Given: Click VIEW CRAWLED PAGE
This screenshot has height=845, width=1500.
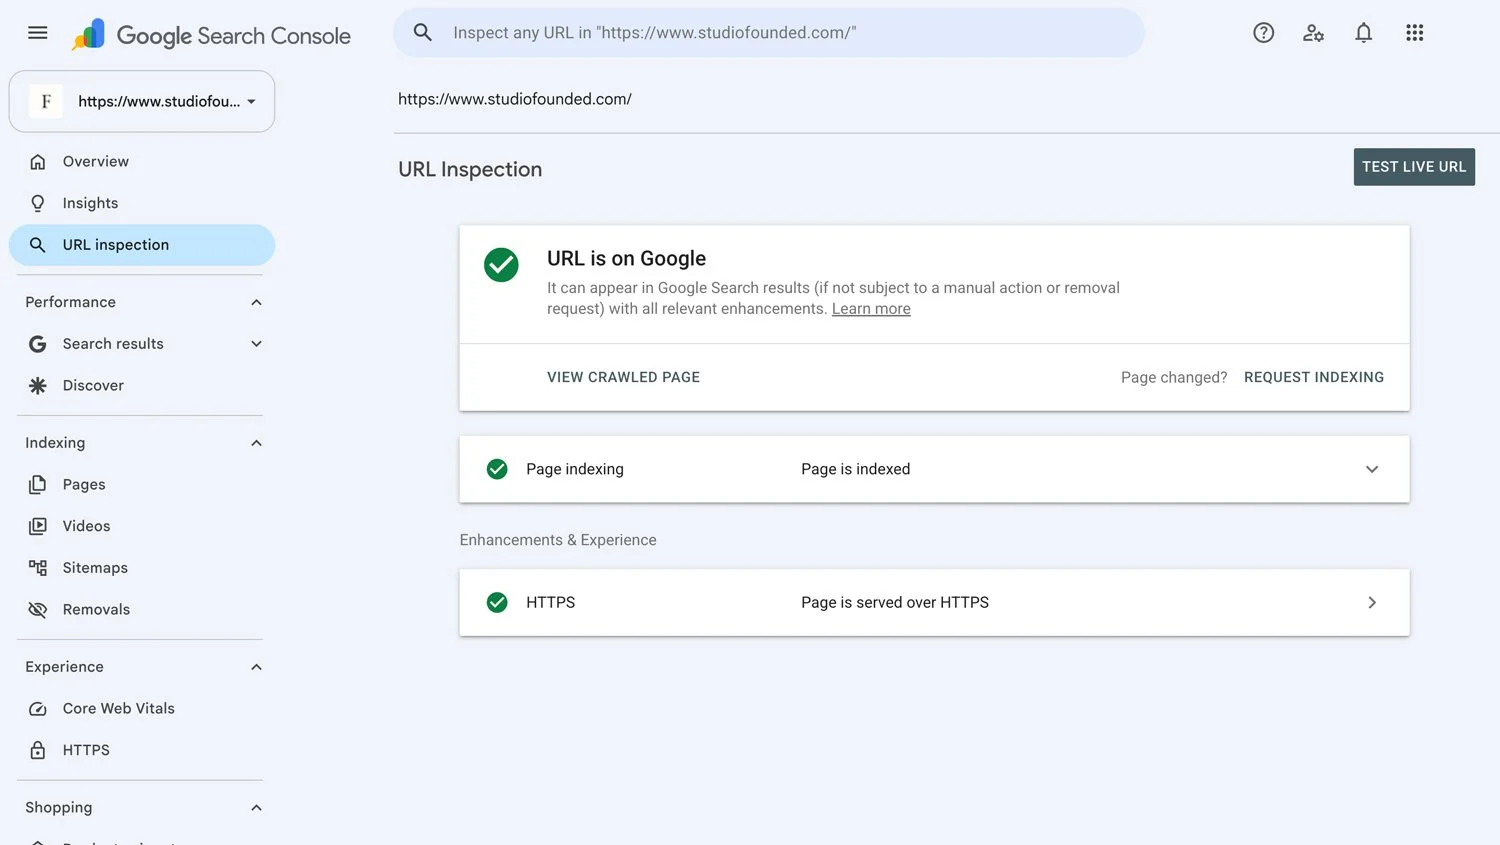Looking at the screenshot, I should point(623,378).
